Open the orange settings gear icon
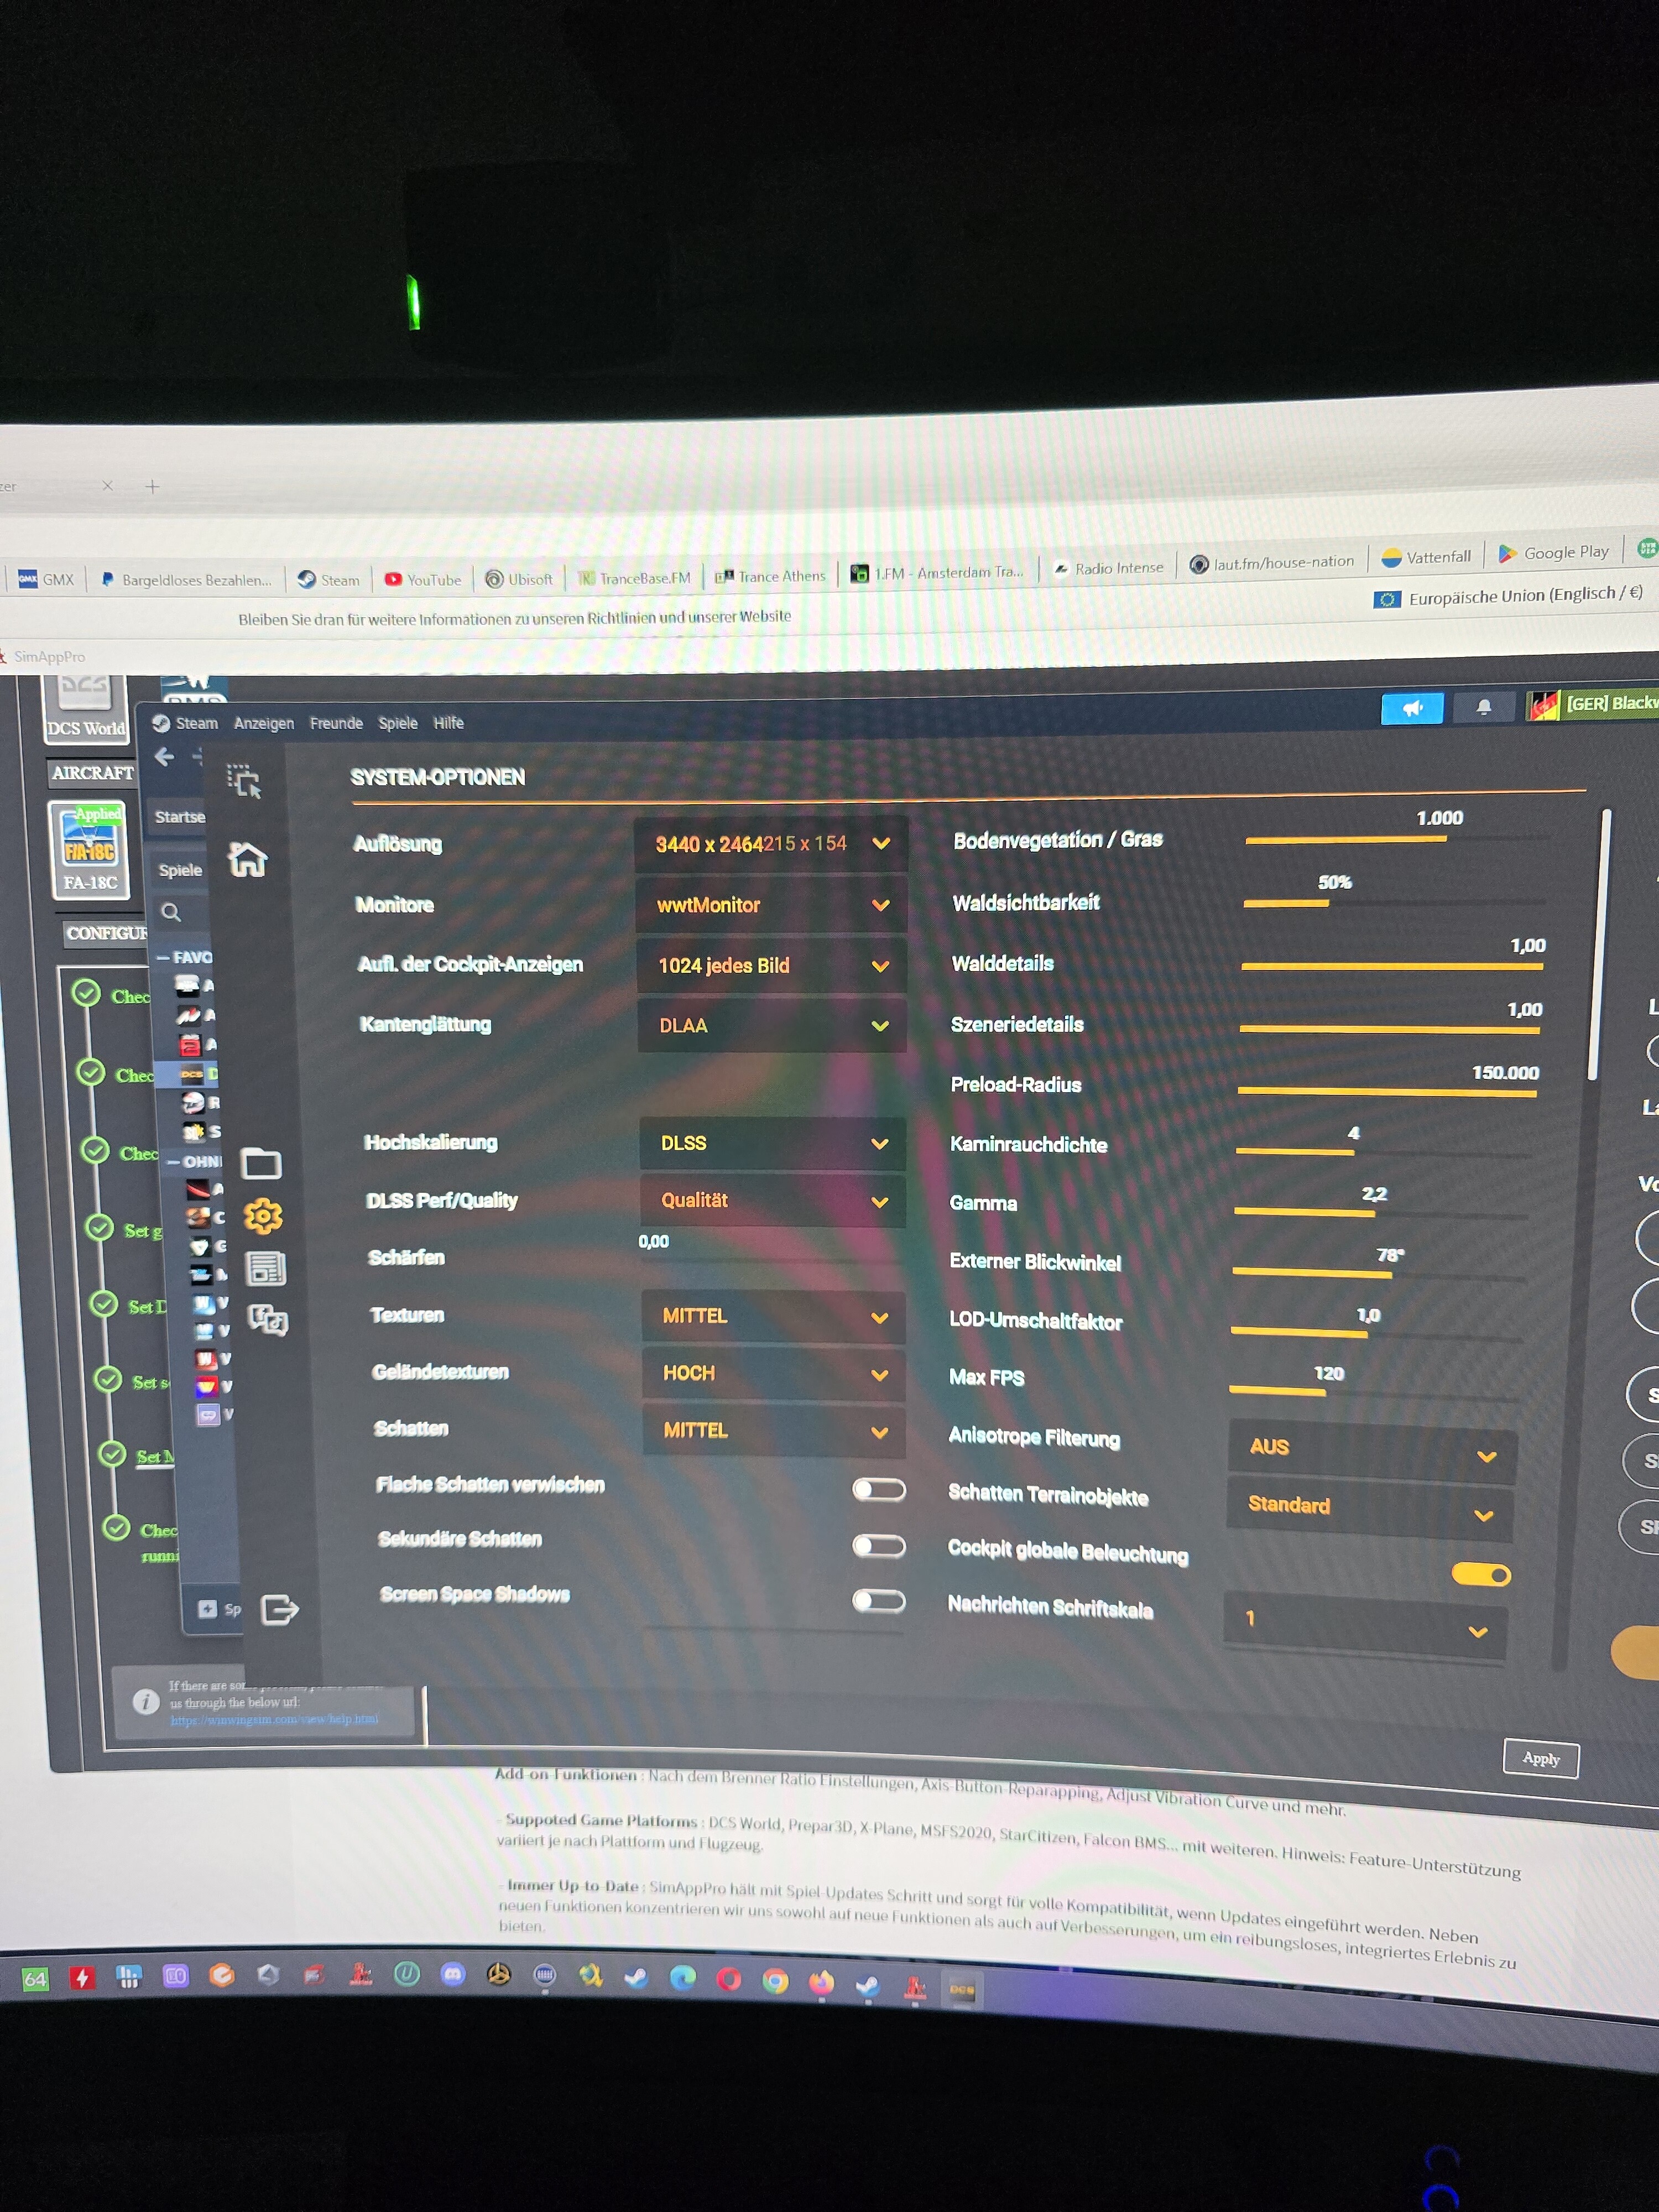Screen dimensions: 1659x2212 click(x=263, y=1215)
